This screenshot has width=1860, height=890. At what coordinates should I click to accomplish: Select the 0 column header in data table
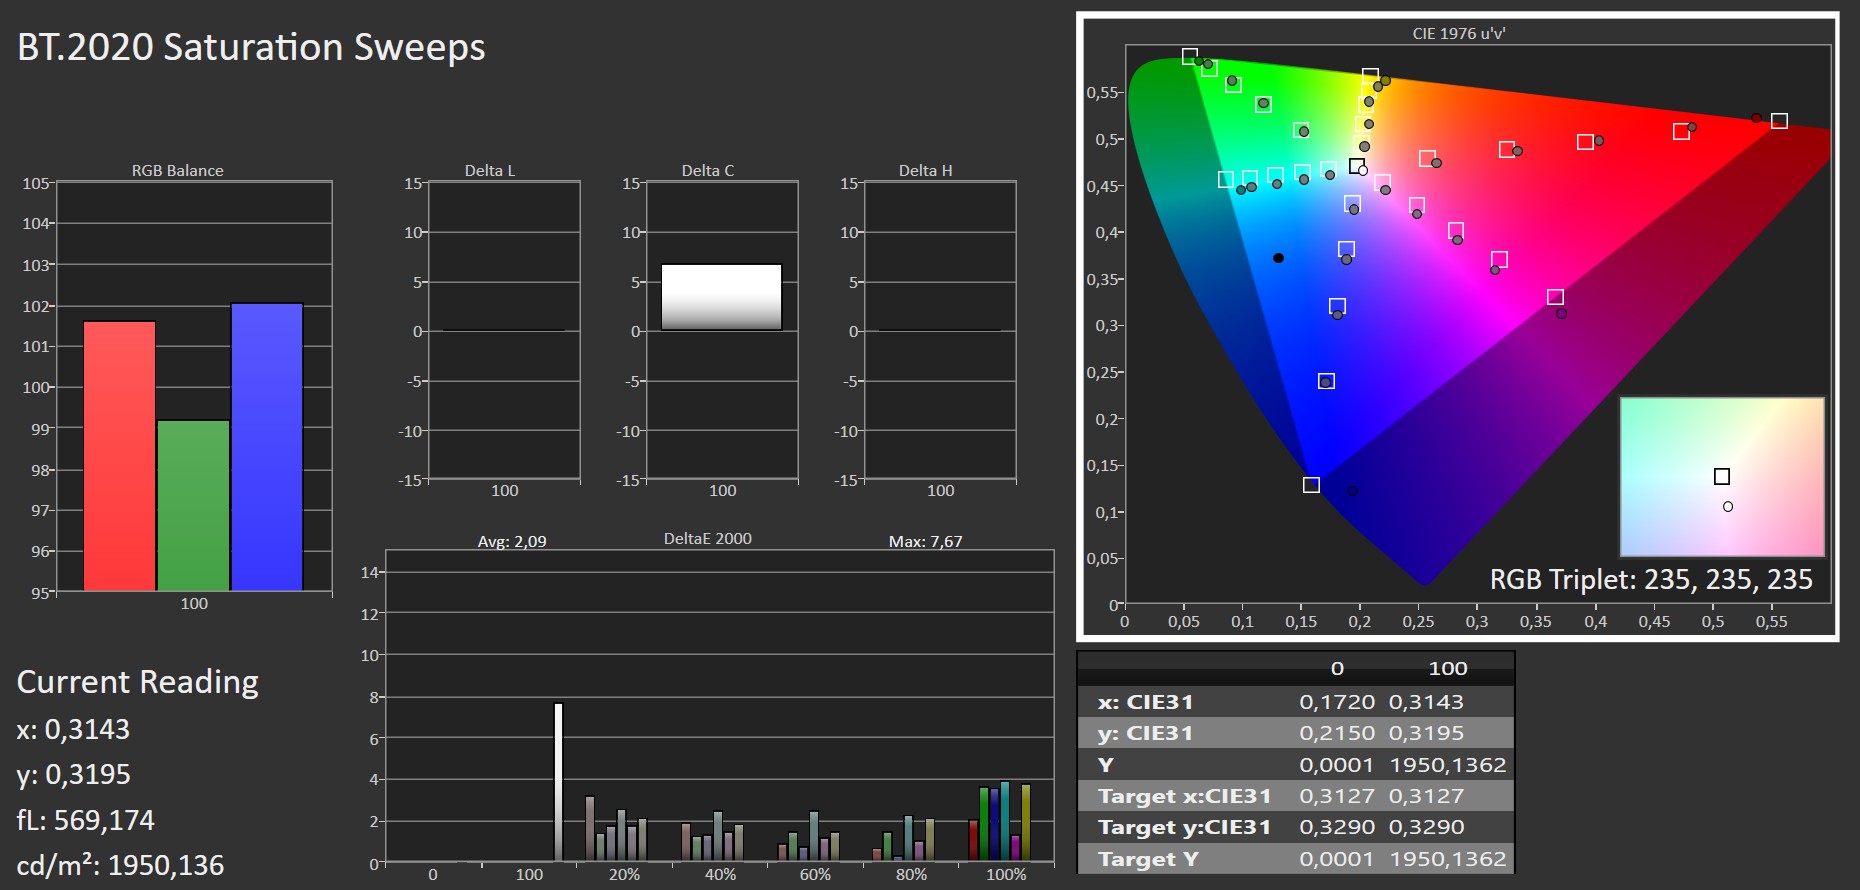click(x=1337, y=668)
